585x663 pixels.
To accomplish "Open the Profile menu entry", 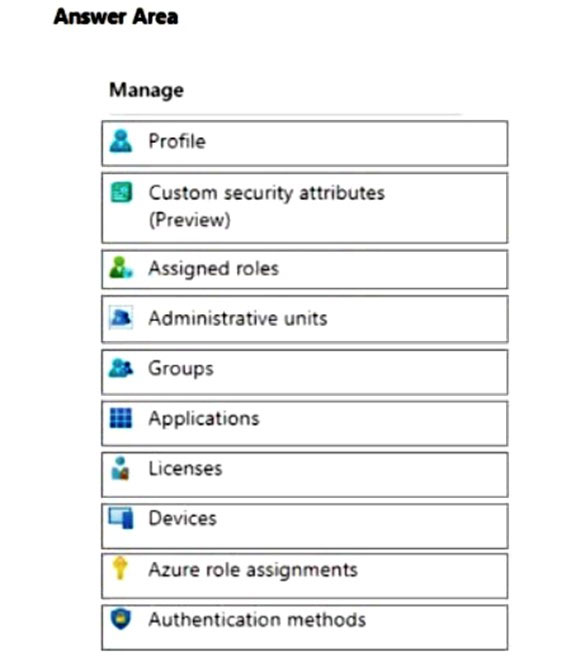I will coord(177,141).
